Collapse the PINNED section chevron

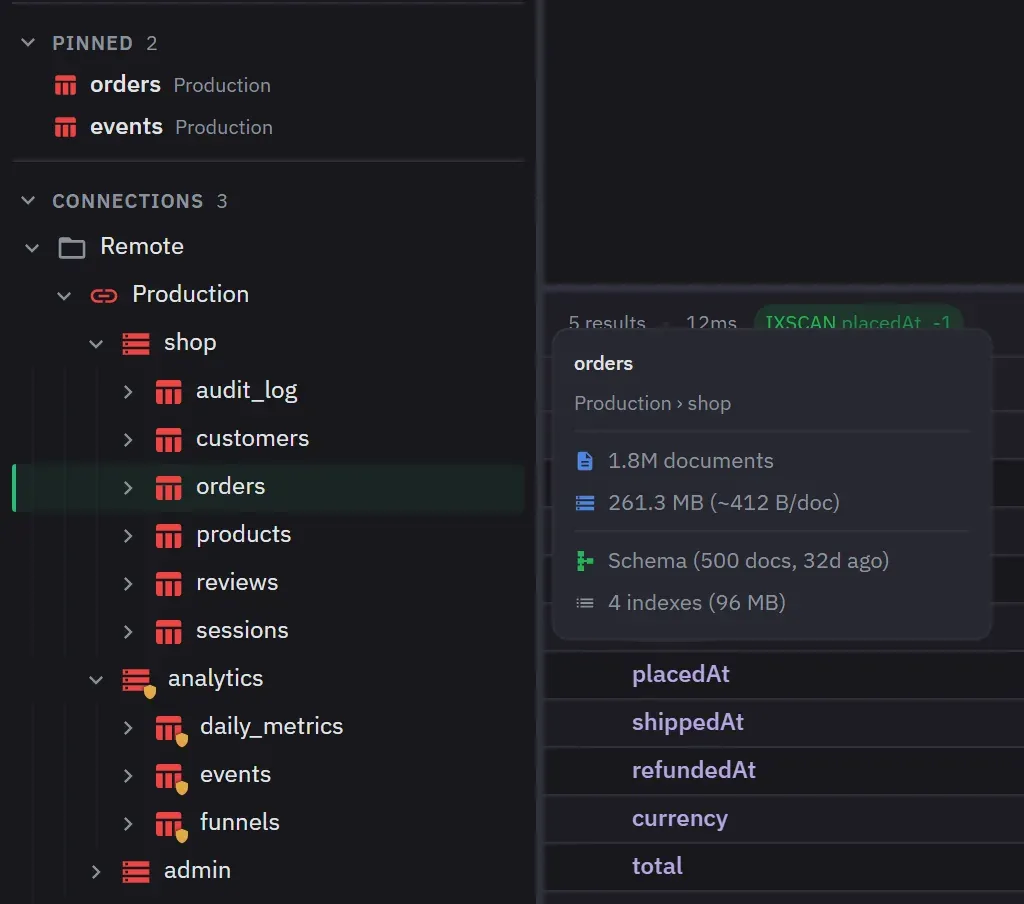click(28, 43)
